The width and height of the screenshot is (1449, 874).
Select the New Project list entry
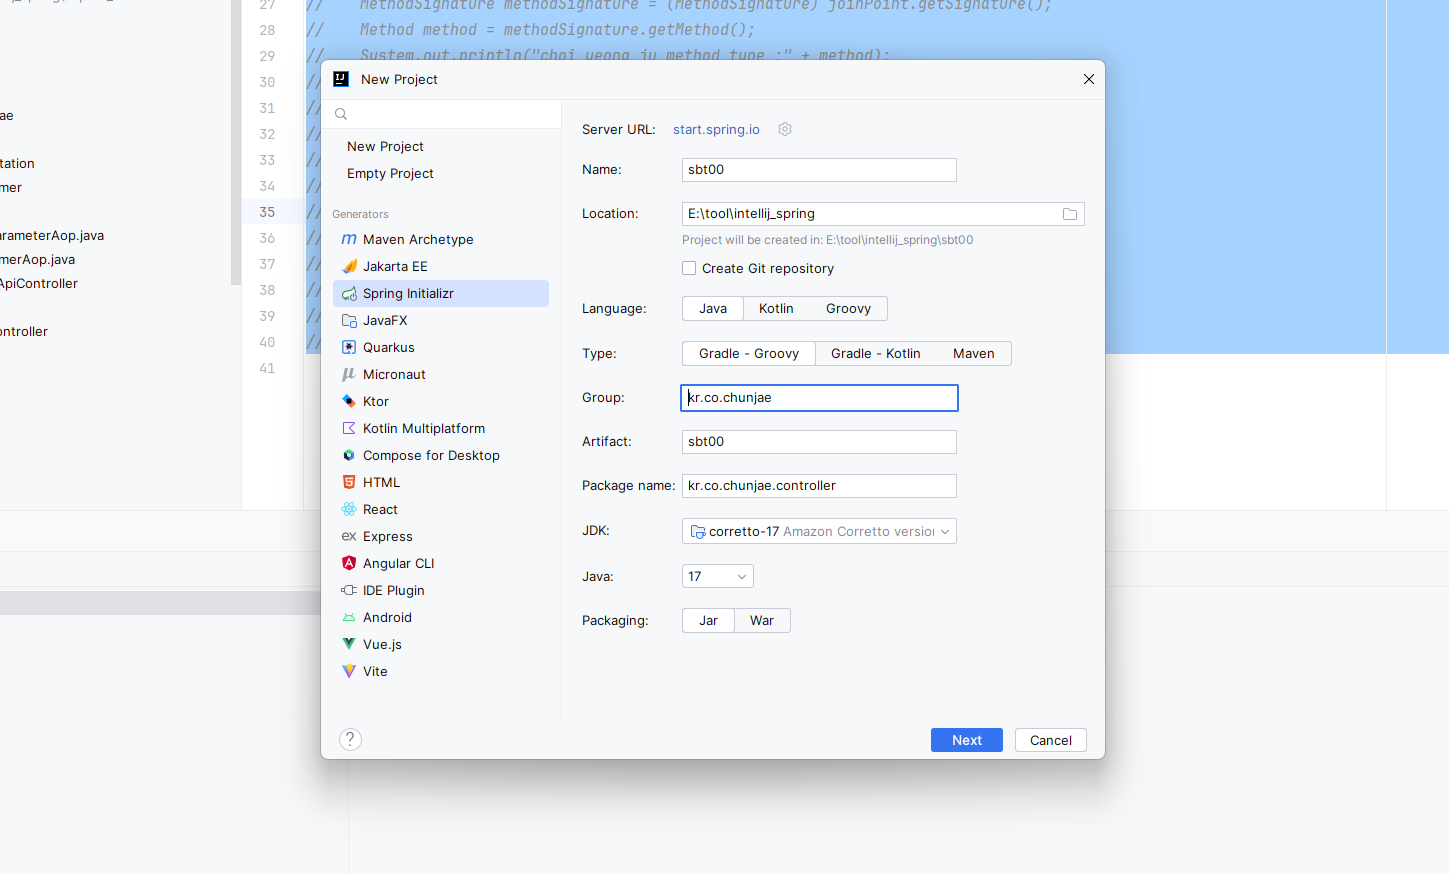pos(385,146)
